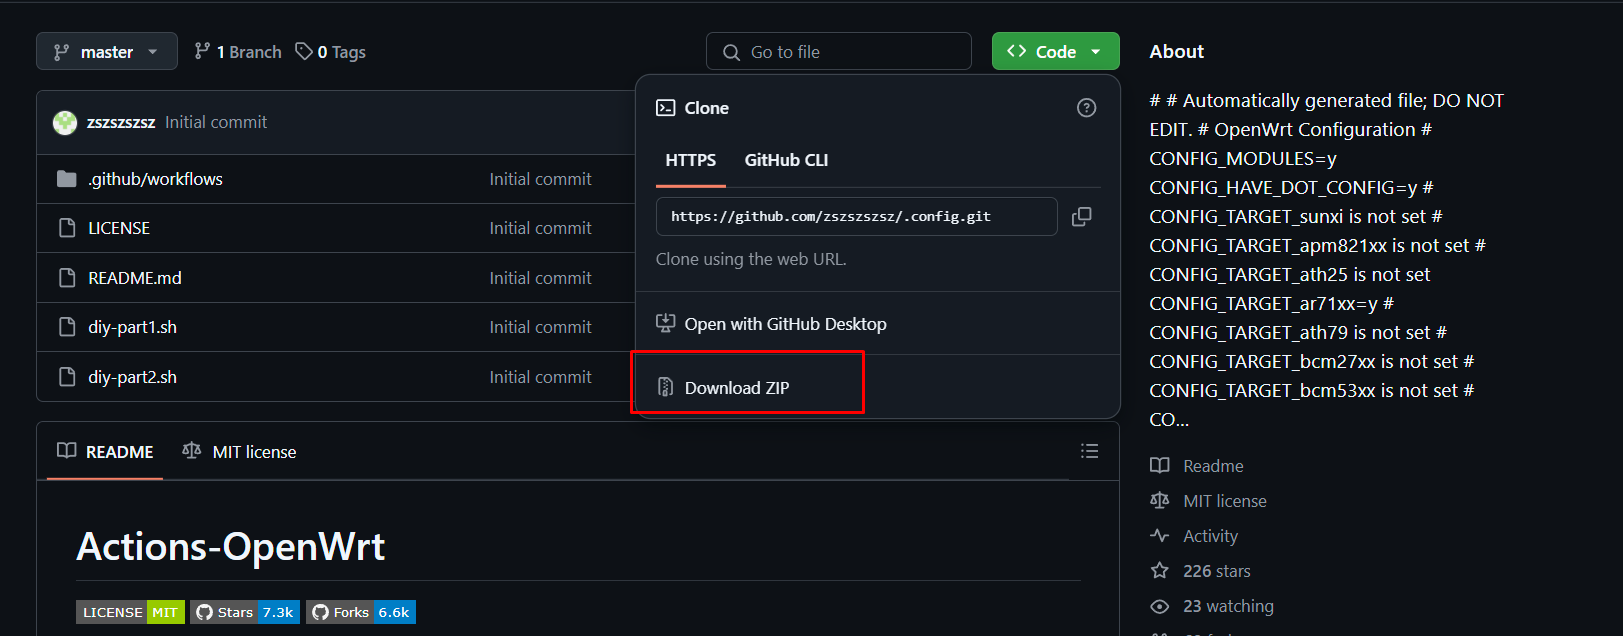Open the green Code dropdown button

[1055, 52]
